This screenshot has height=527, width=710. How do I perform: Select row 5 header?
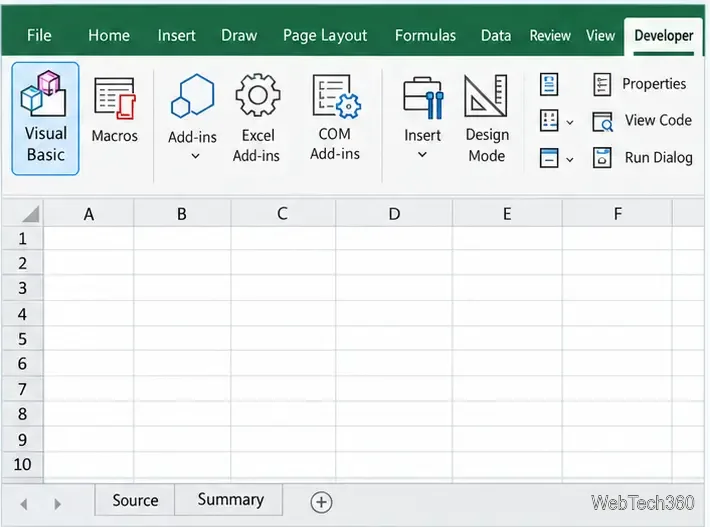coord(22,338)
